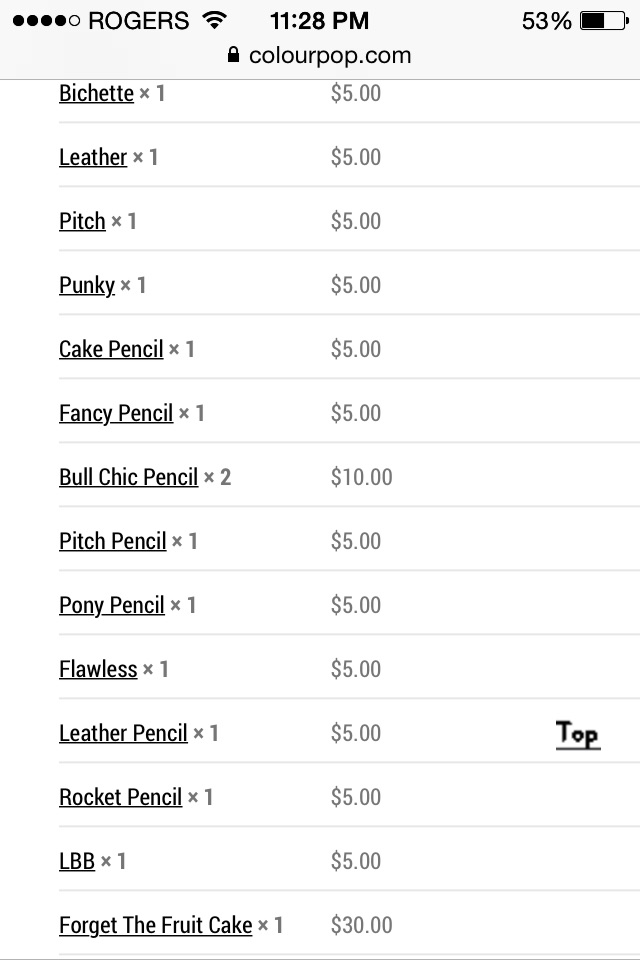The width and height of the screenshot is (640, 960).
Task: Open the Pitch product link
Action: click(x=83, y=221)
